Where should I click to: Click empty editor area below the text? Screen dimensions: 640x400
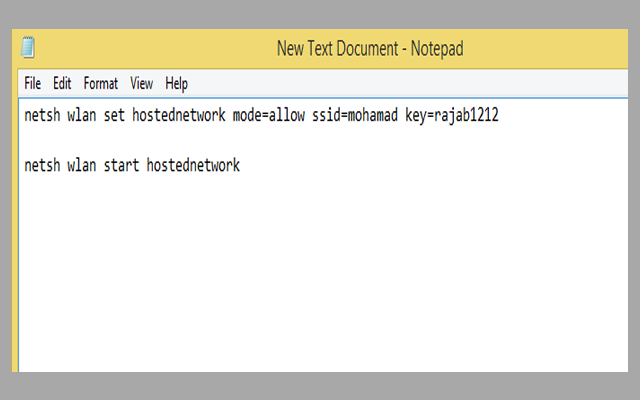[320, 280]
